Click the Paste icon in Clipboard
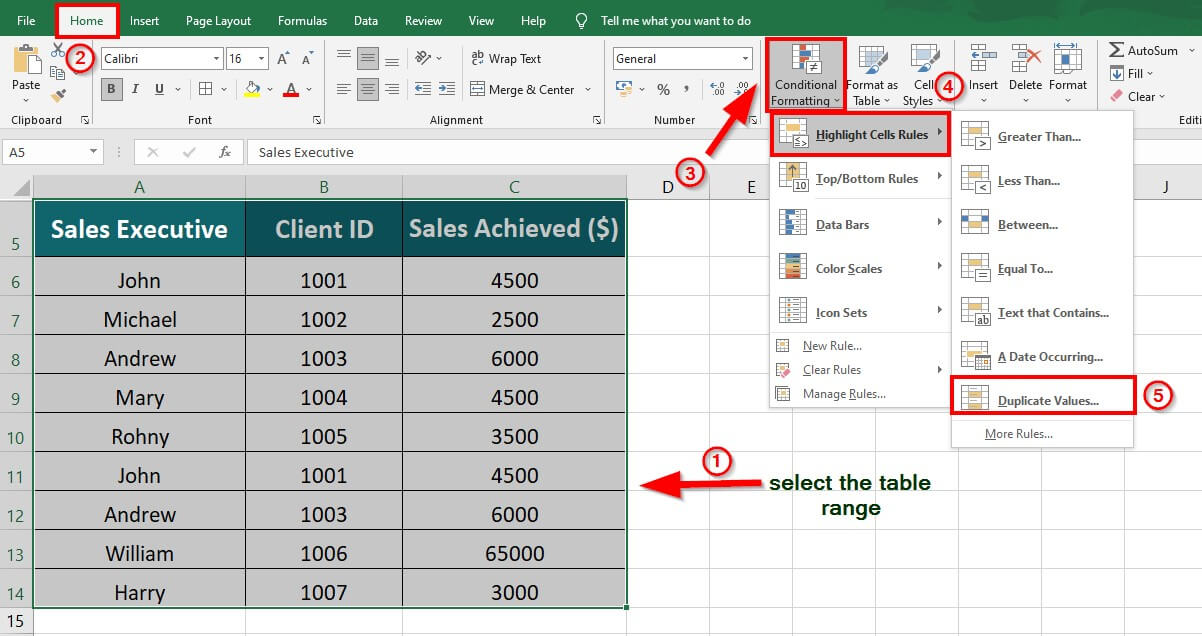Viewport: 1202px width, 636px height. (x=26, y=60)
